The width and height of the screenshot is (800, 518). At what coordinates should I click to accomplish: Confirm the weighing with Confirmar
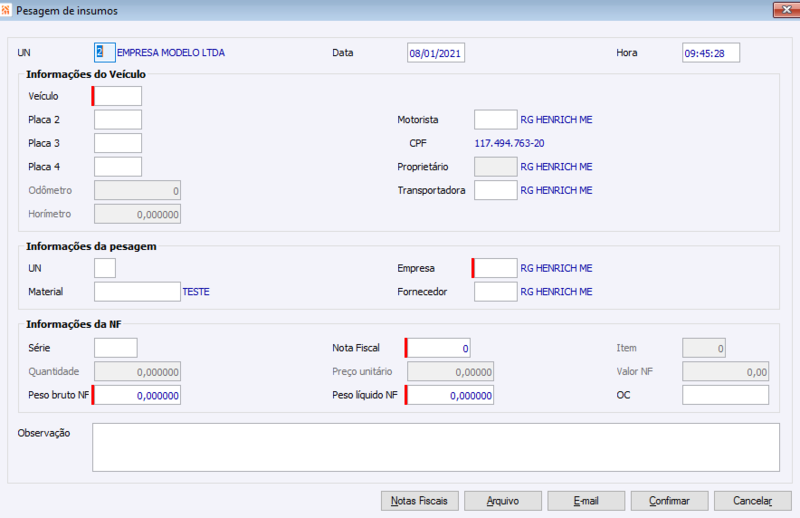click(669, 501)
